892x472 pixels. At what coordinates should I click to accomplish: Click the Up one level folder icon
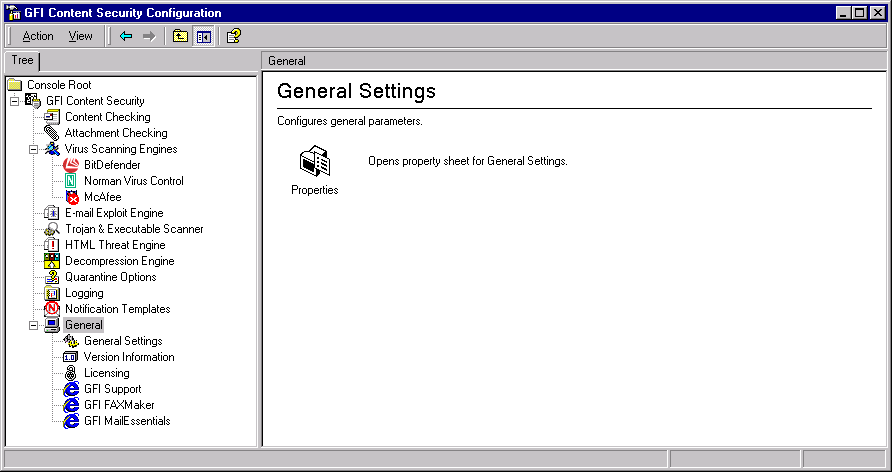pos(180,36)
